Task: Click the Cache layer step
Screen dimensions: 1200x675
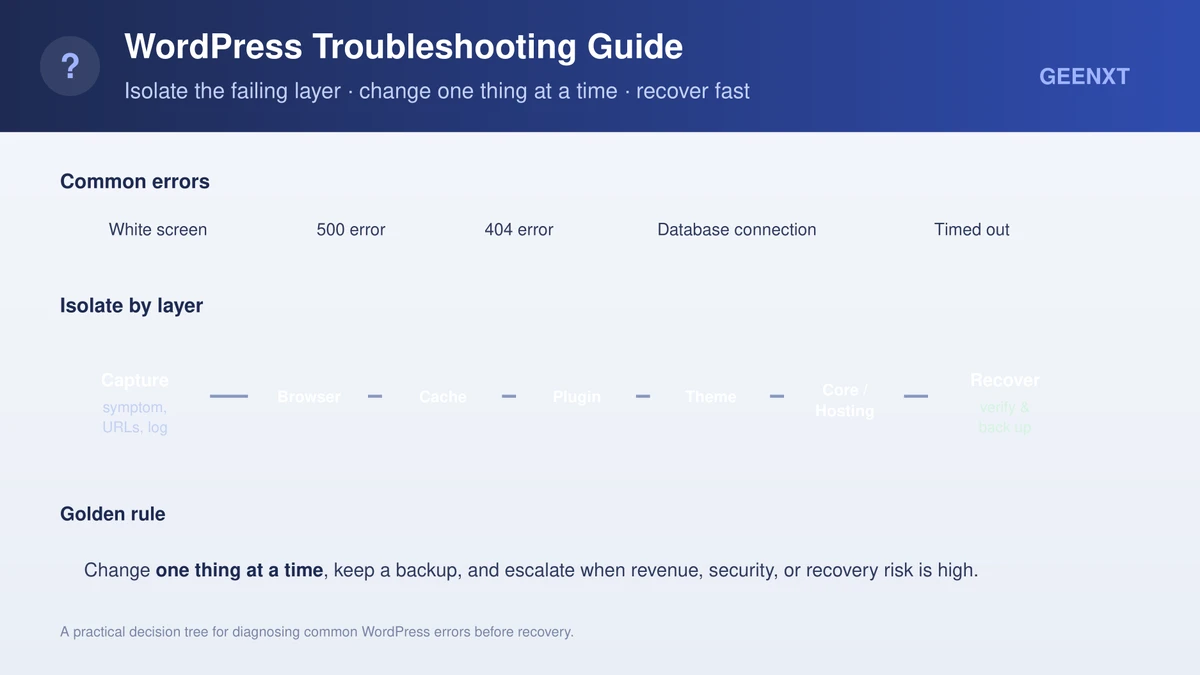Action: click(x=443, y=397)
